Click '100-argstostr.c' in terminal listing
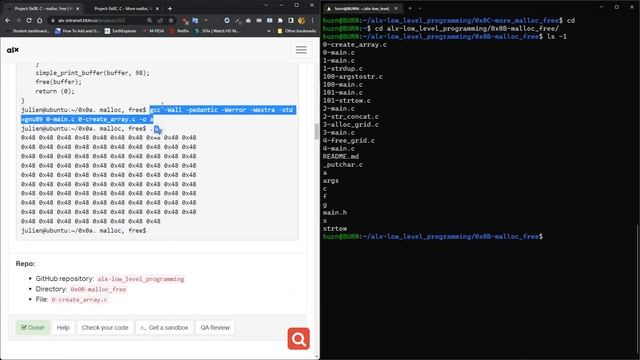The height and width of the screenshot is (360, 640). [x=353, y=76]
